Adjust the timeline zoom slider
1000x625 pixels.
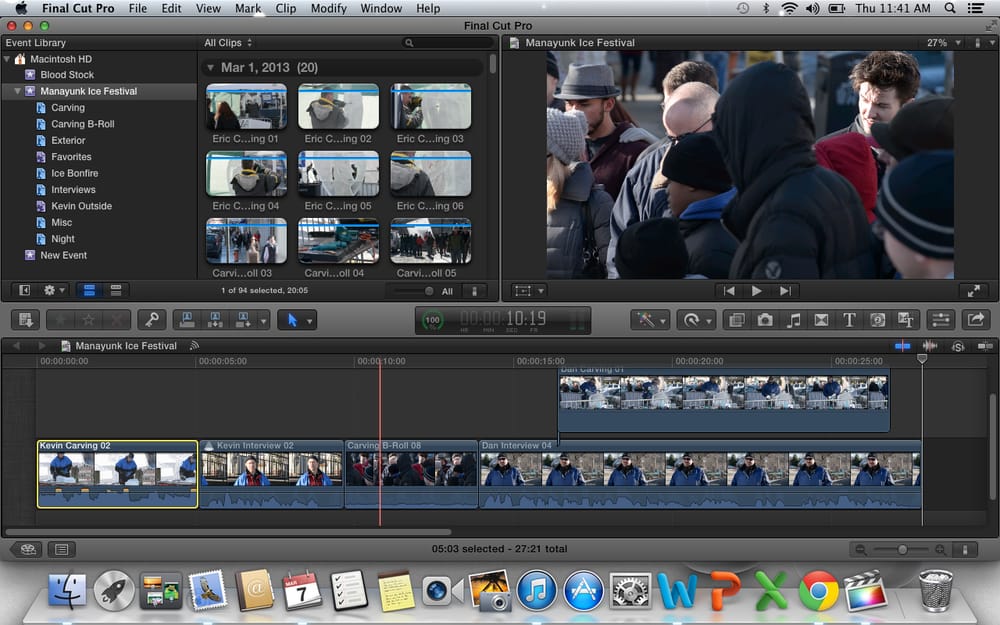pyautogui.click(x=902, y=549)
